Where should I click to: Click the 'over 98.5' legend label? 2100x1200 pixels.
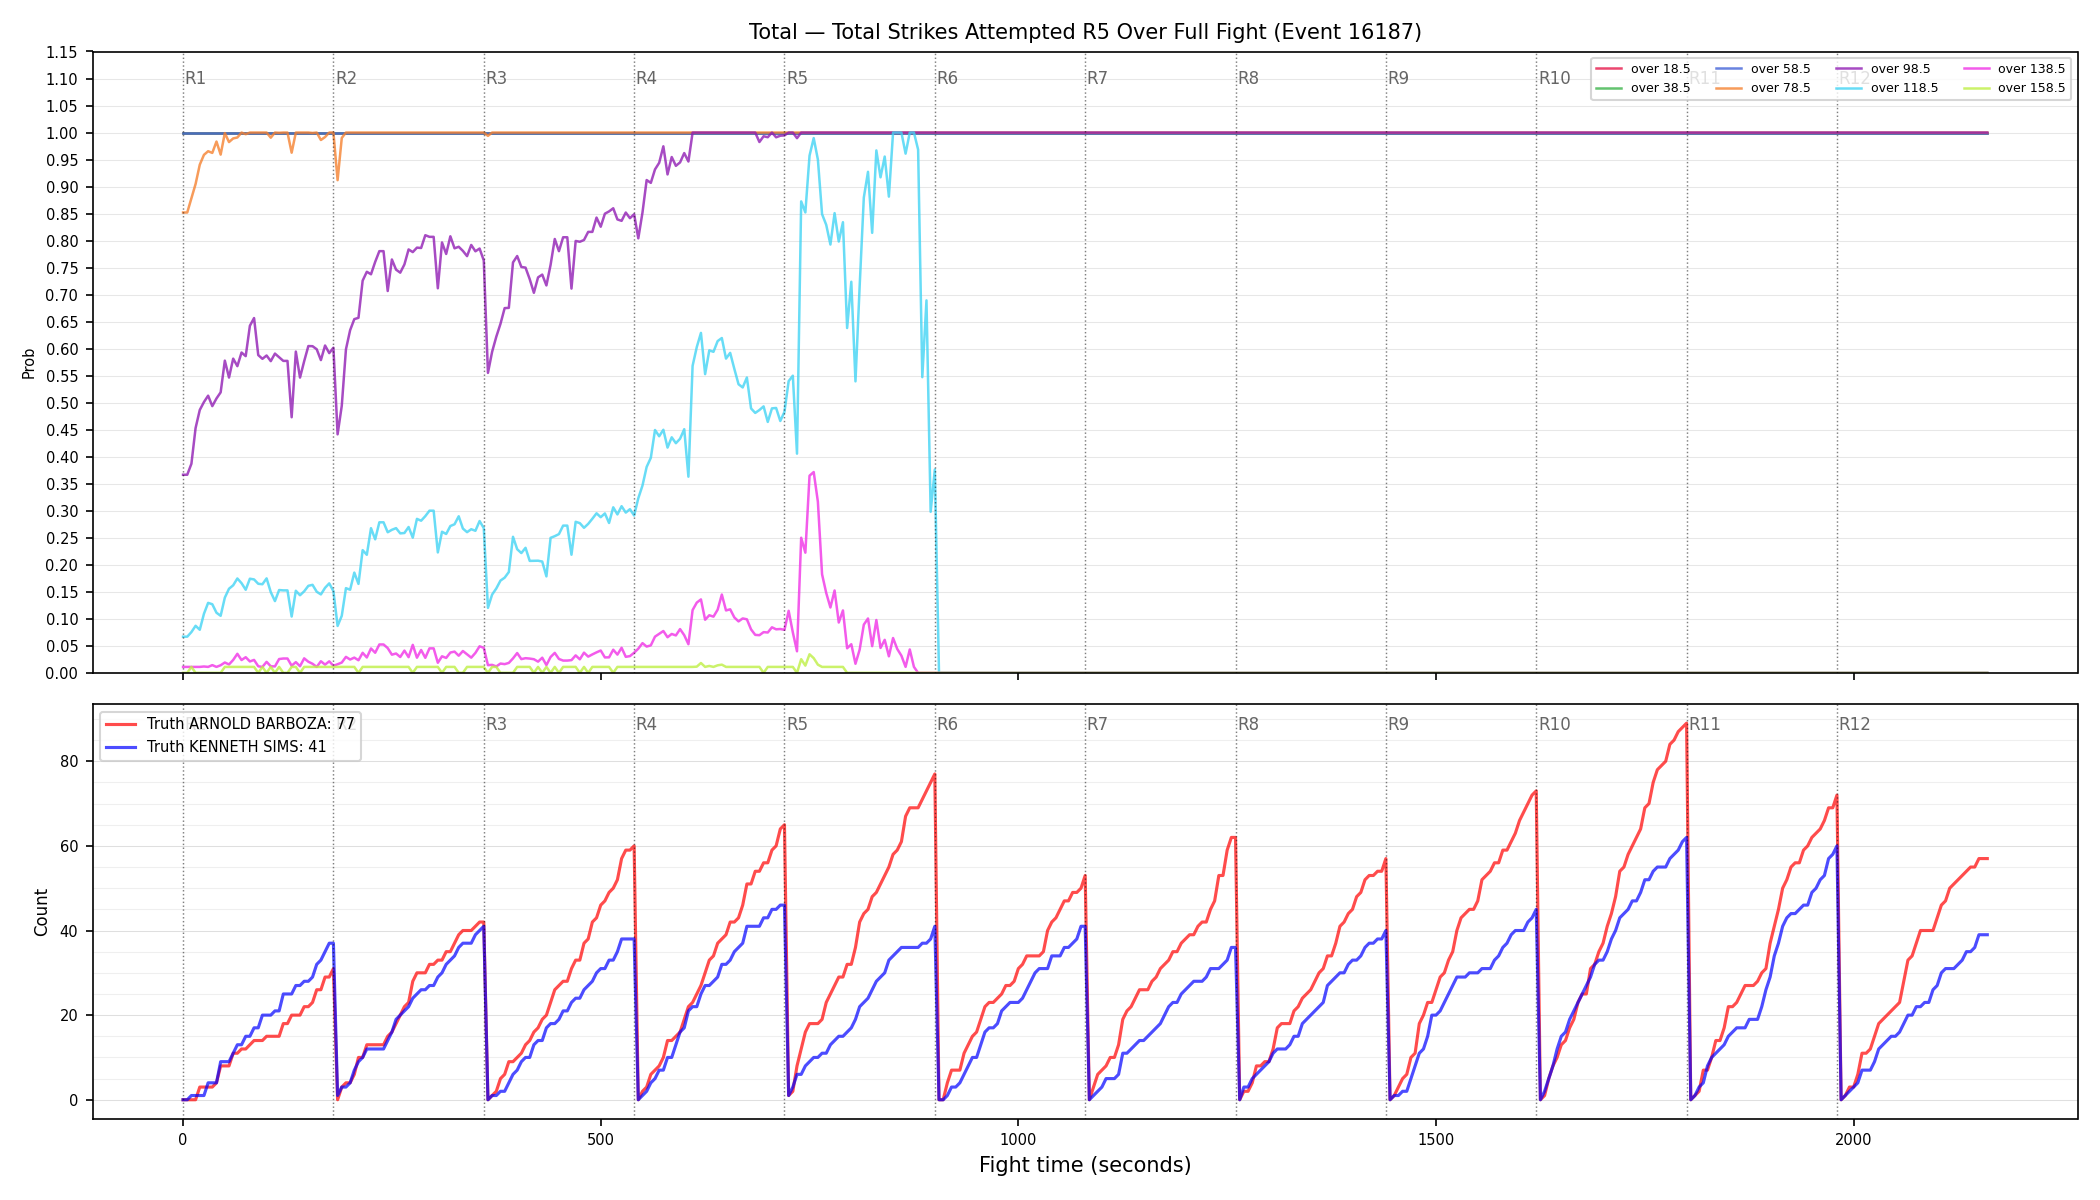click(x=1900, y=69)
